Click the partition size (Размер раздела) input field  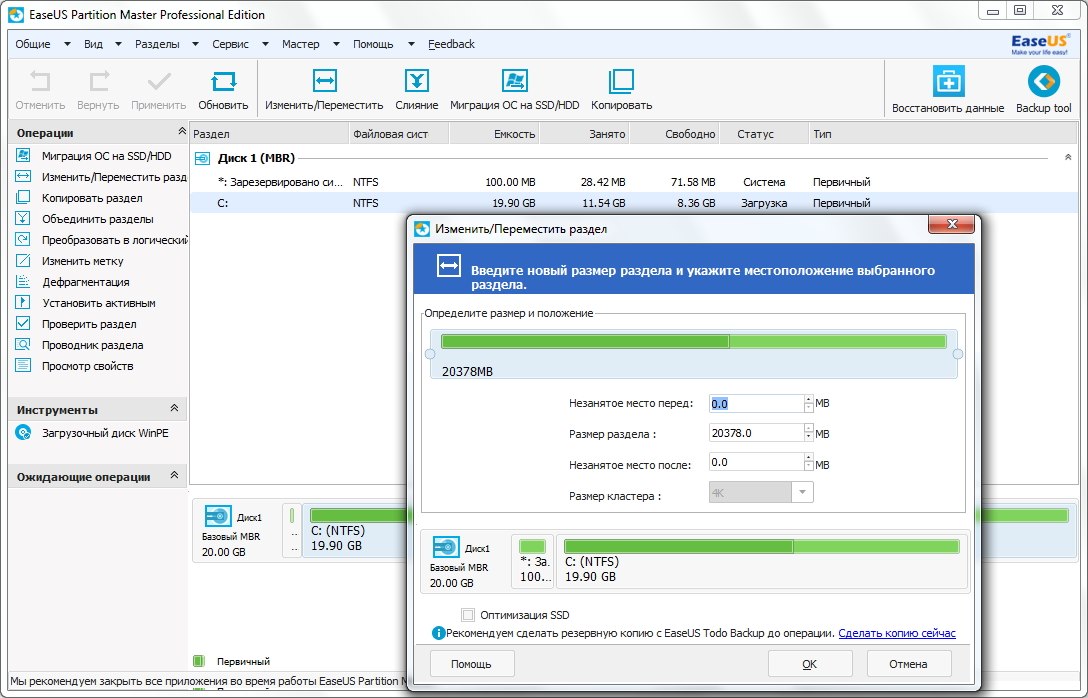click(x=755, y=433)
